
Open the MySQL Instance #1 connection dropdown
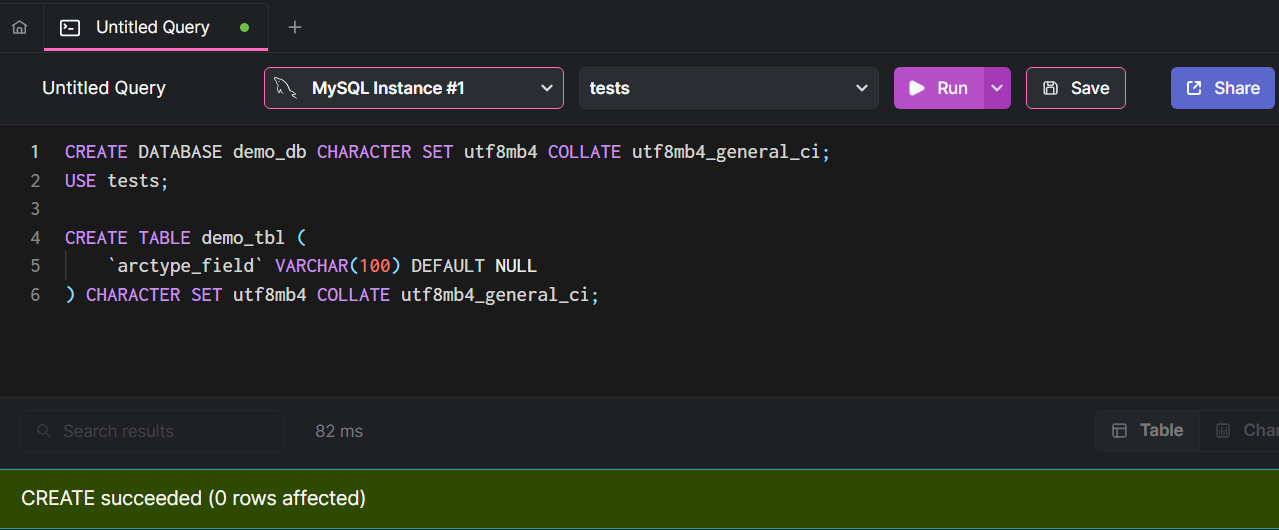pyautogui.click(x=414, y=88)
